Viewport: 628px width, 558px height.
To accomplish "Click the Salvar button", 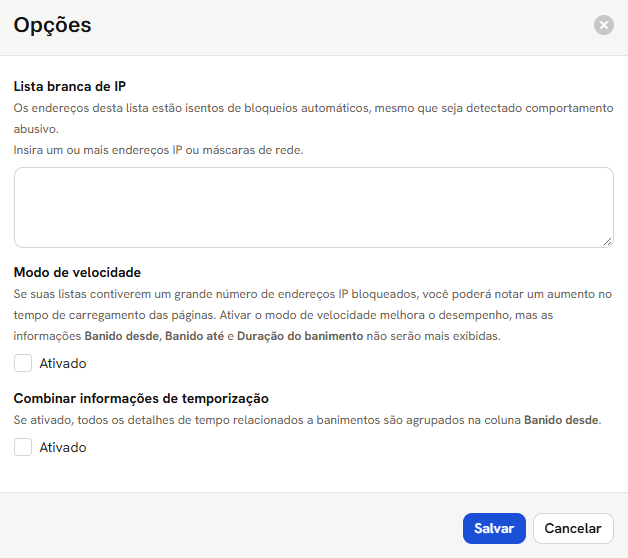I will click(x=494, y=528).
